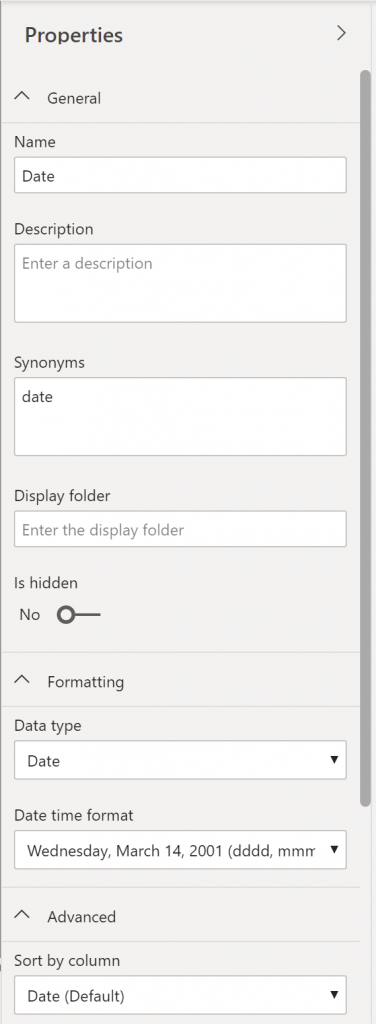Screen dimensions: 376x1024
Task: Click the General section header label
Action: click(74, 98)
